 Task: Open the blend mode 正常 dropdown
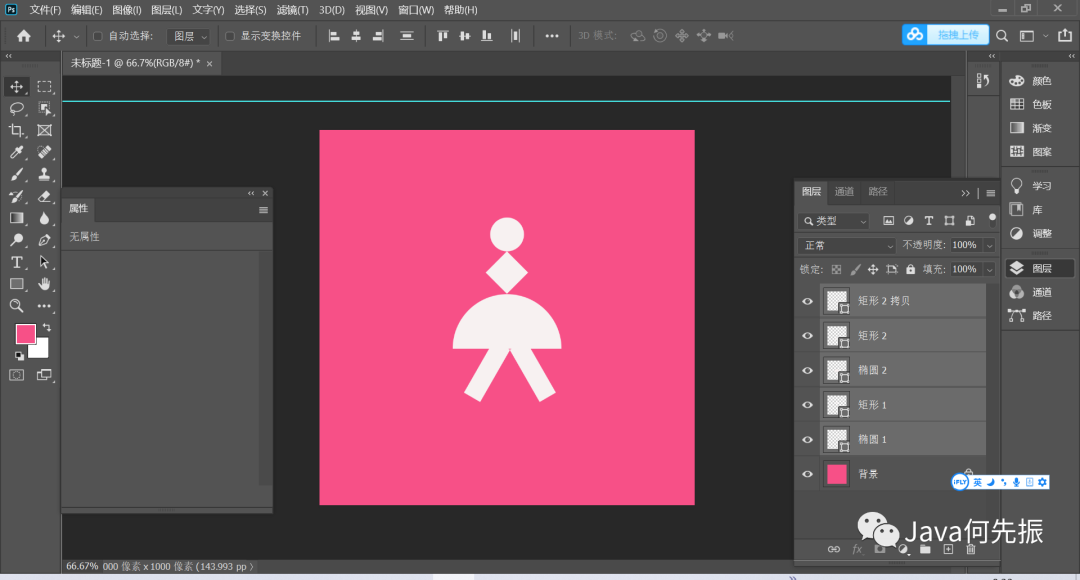(848, 245)
